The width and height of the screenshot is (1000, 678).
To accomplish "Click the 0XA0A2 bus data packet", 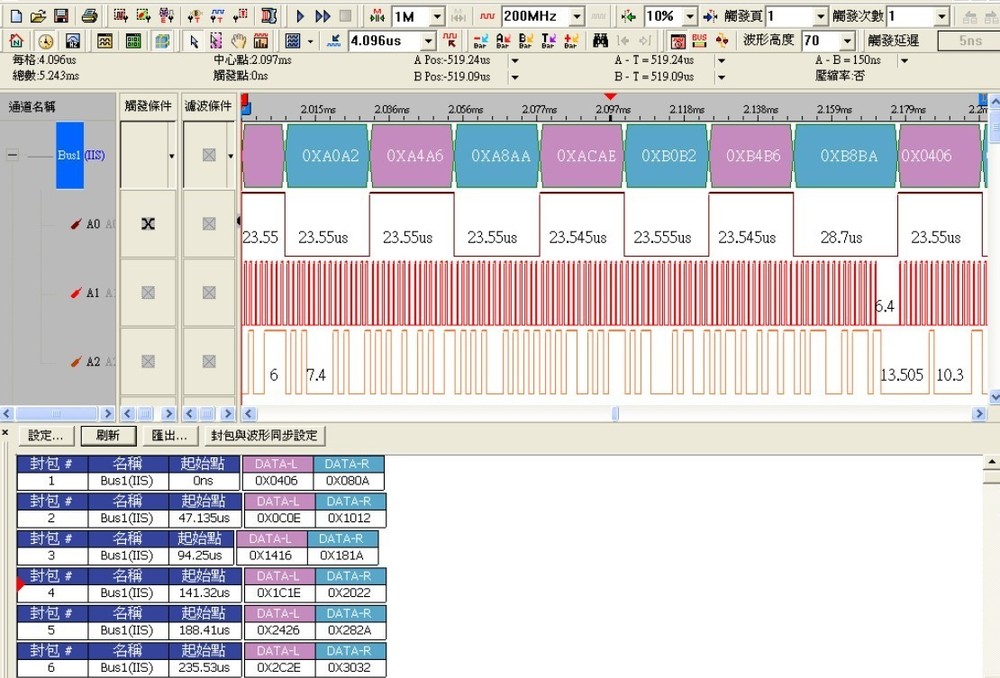I will [x=328, y=156].
